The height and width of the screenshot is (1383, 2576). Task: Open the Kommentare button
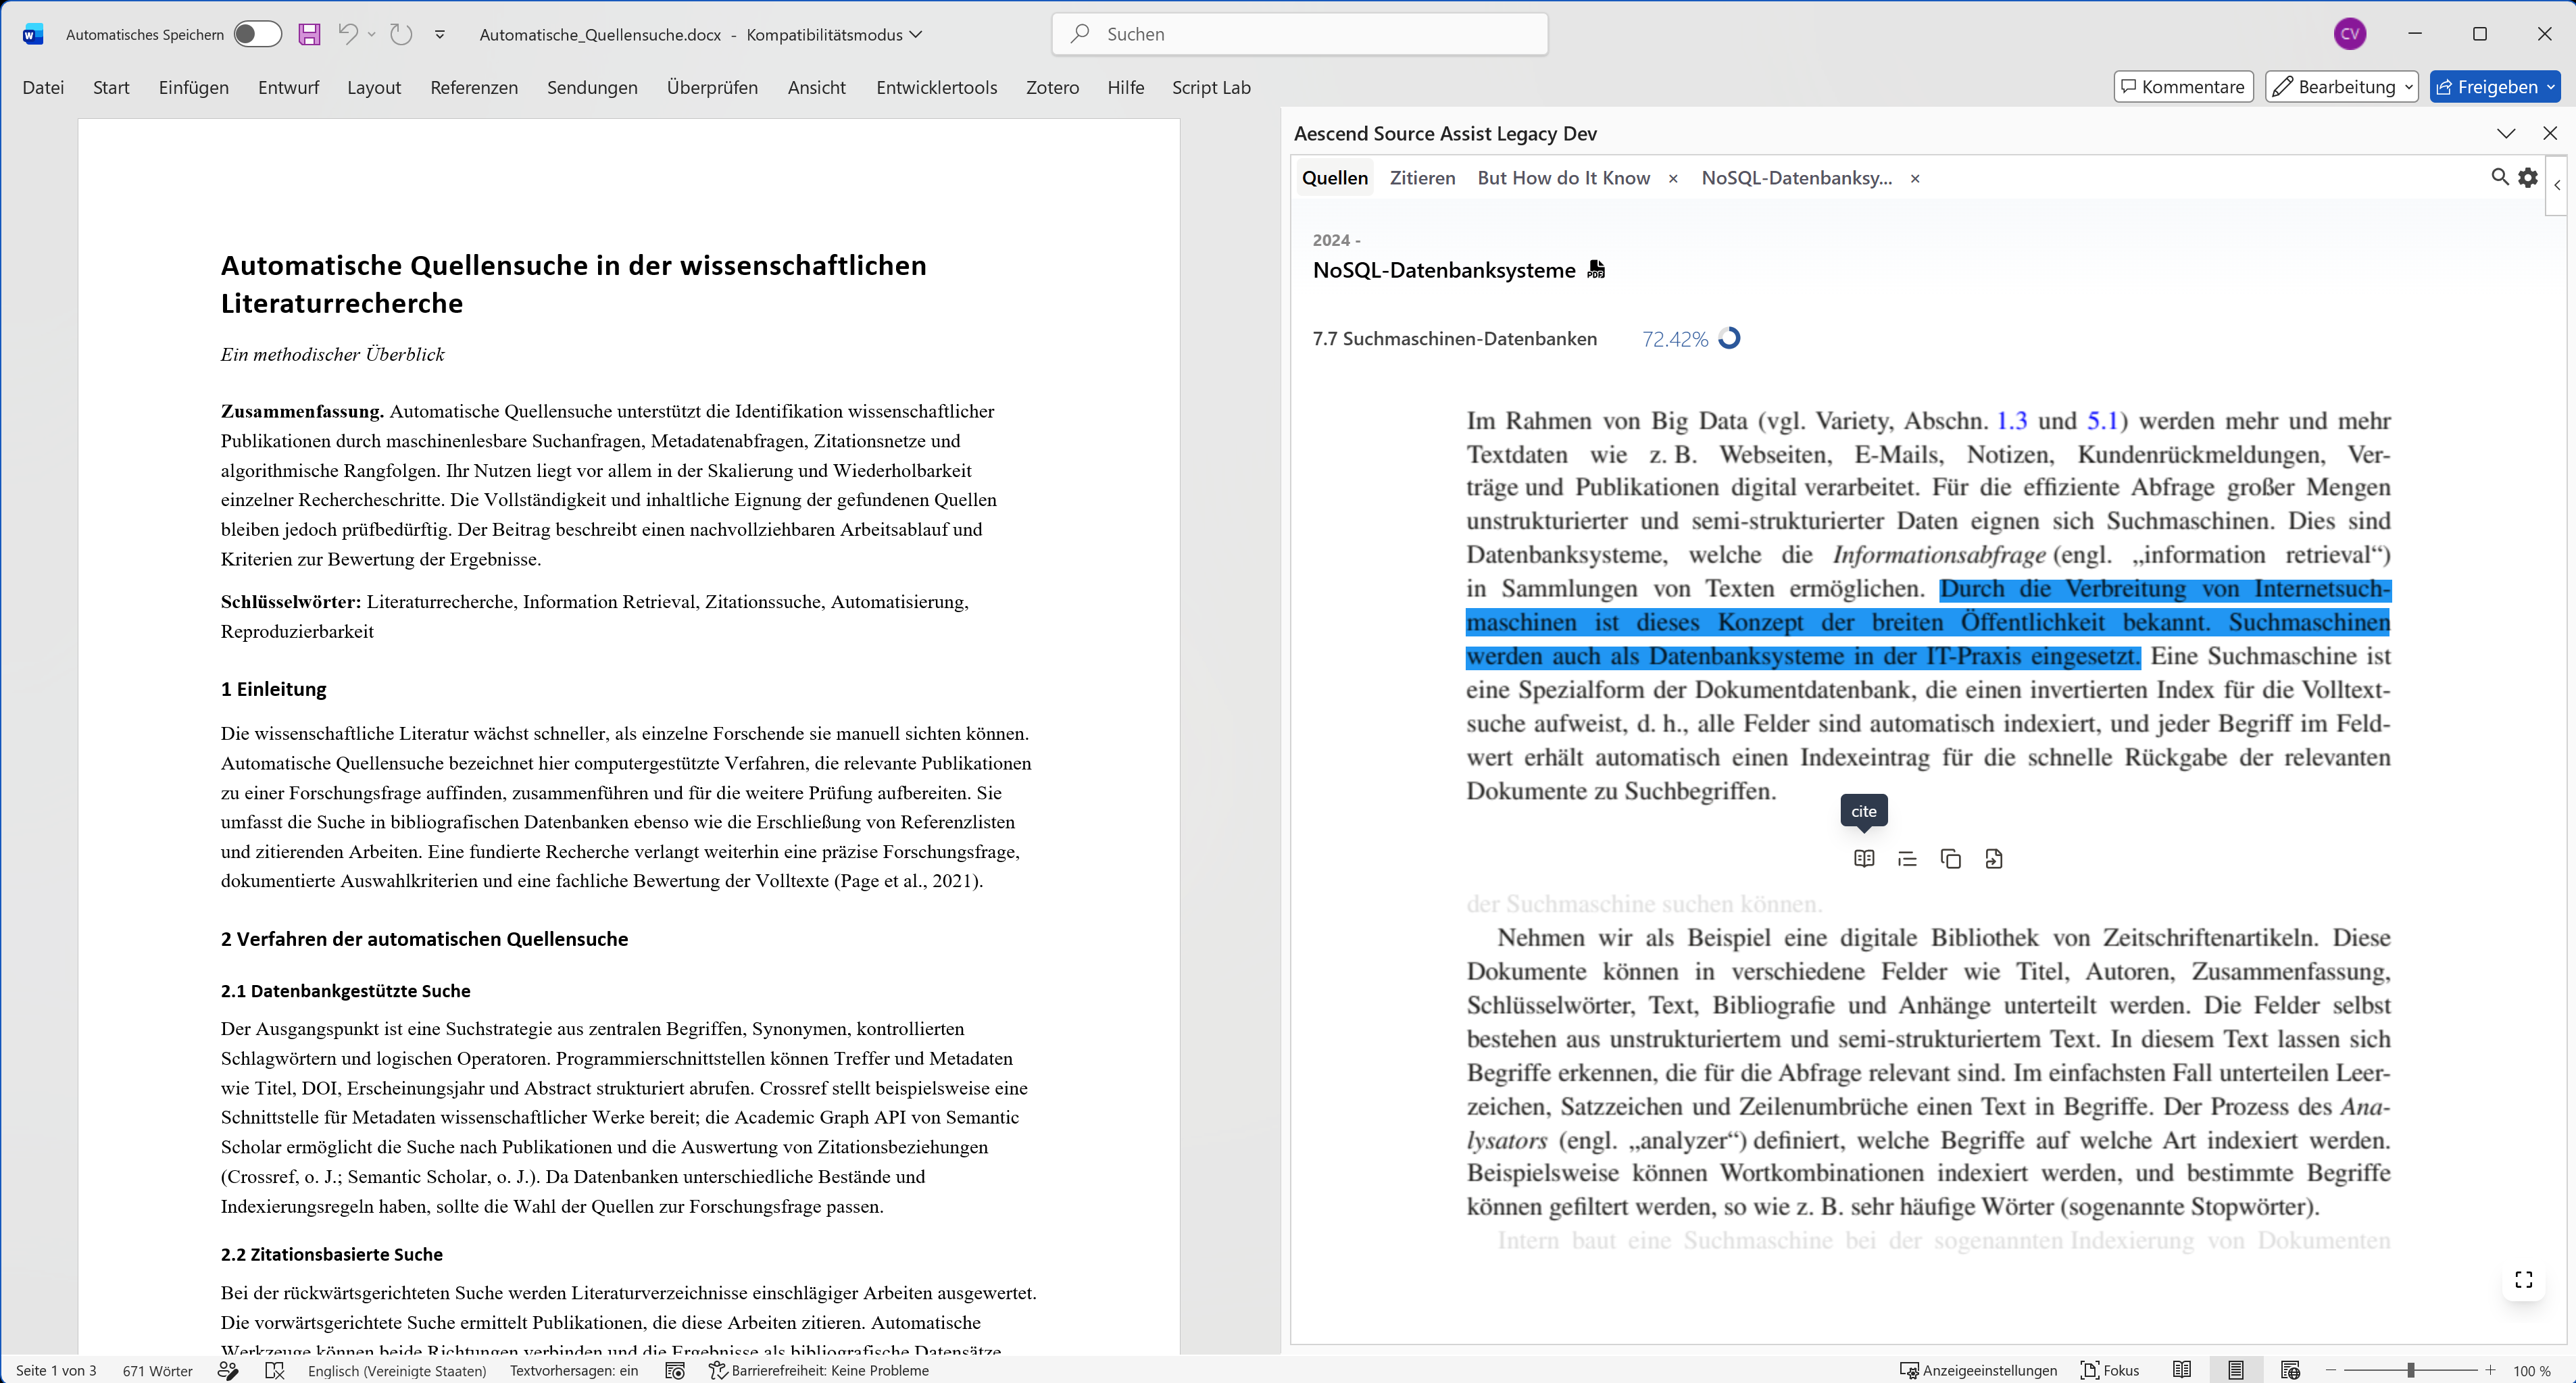pos(2183,87)
